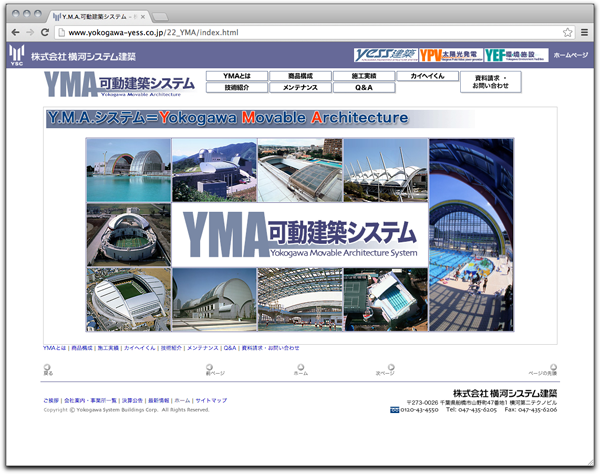Image resolution: width=600 pixels, height=474 pixels.
Task: Click the 技術紹介 footer text link
Action: [171, 348]
